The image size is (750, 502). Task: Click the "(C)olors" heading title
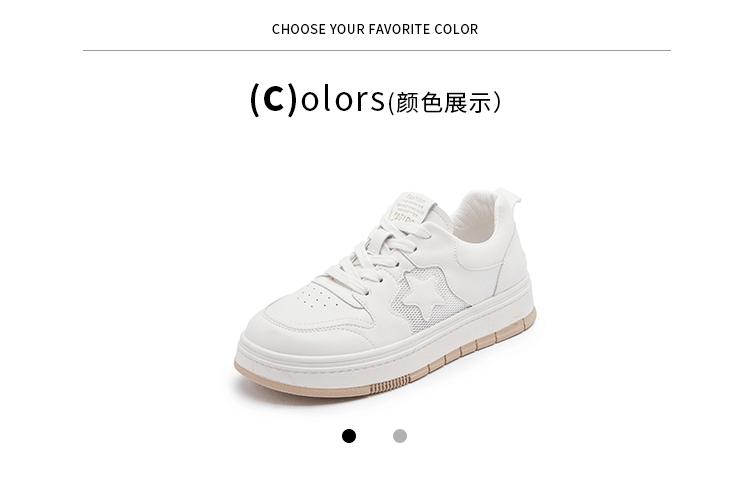pyautogui.click(x=317, y=98)
